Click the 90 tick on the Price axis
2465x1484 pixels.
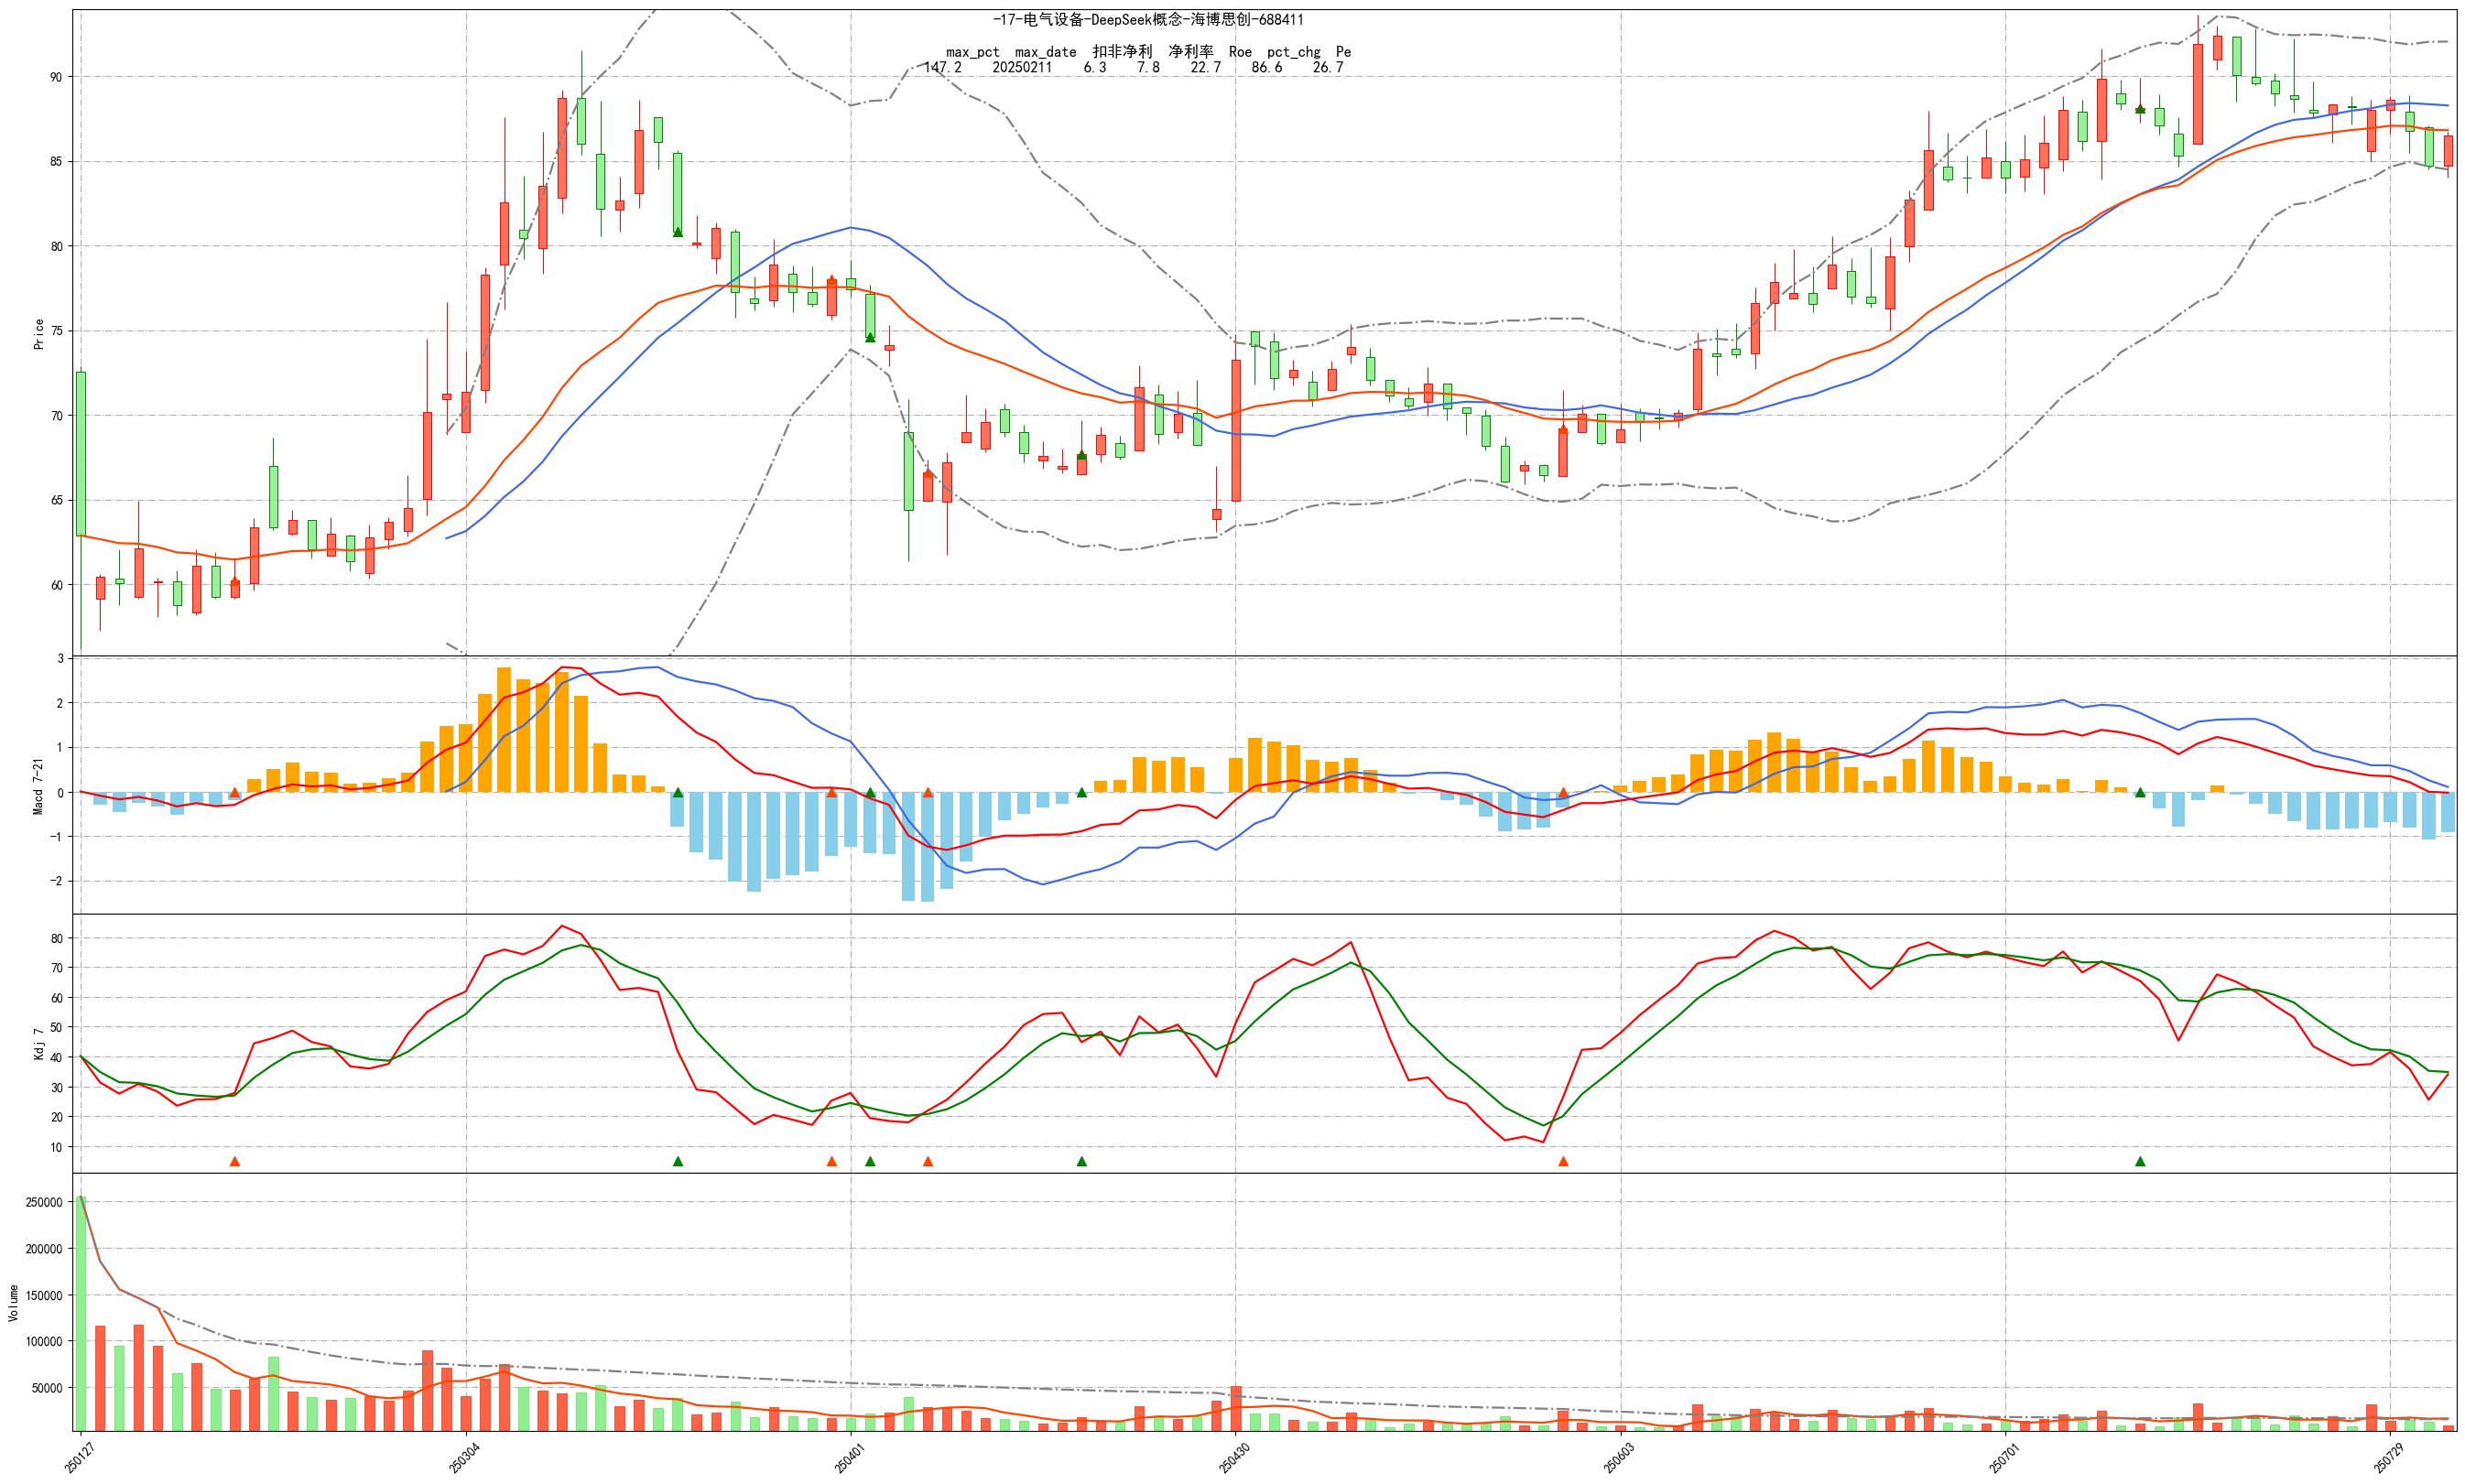point(57,77)
